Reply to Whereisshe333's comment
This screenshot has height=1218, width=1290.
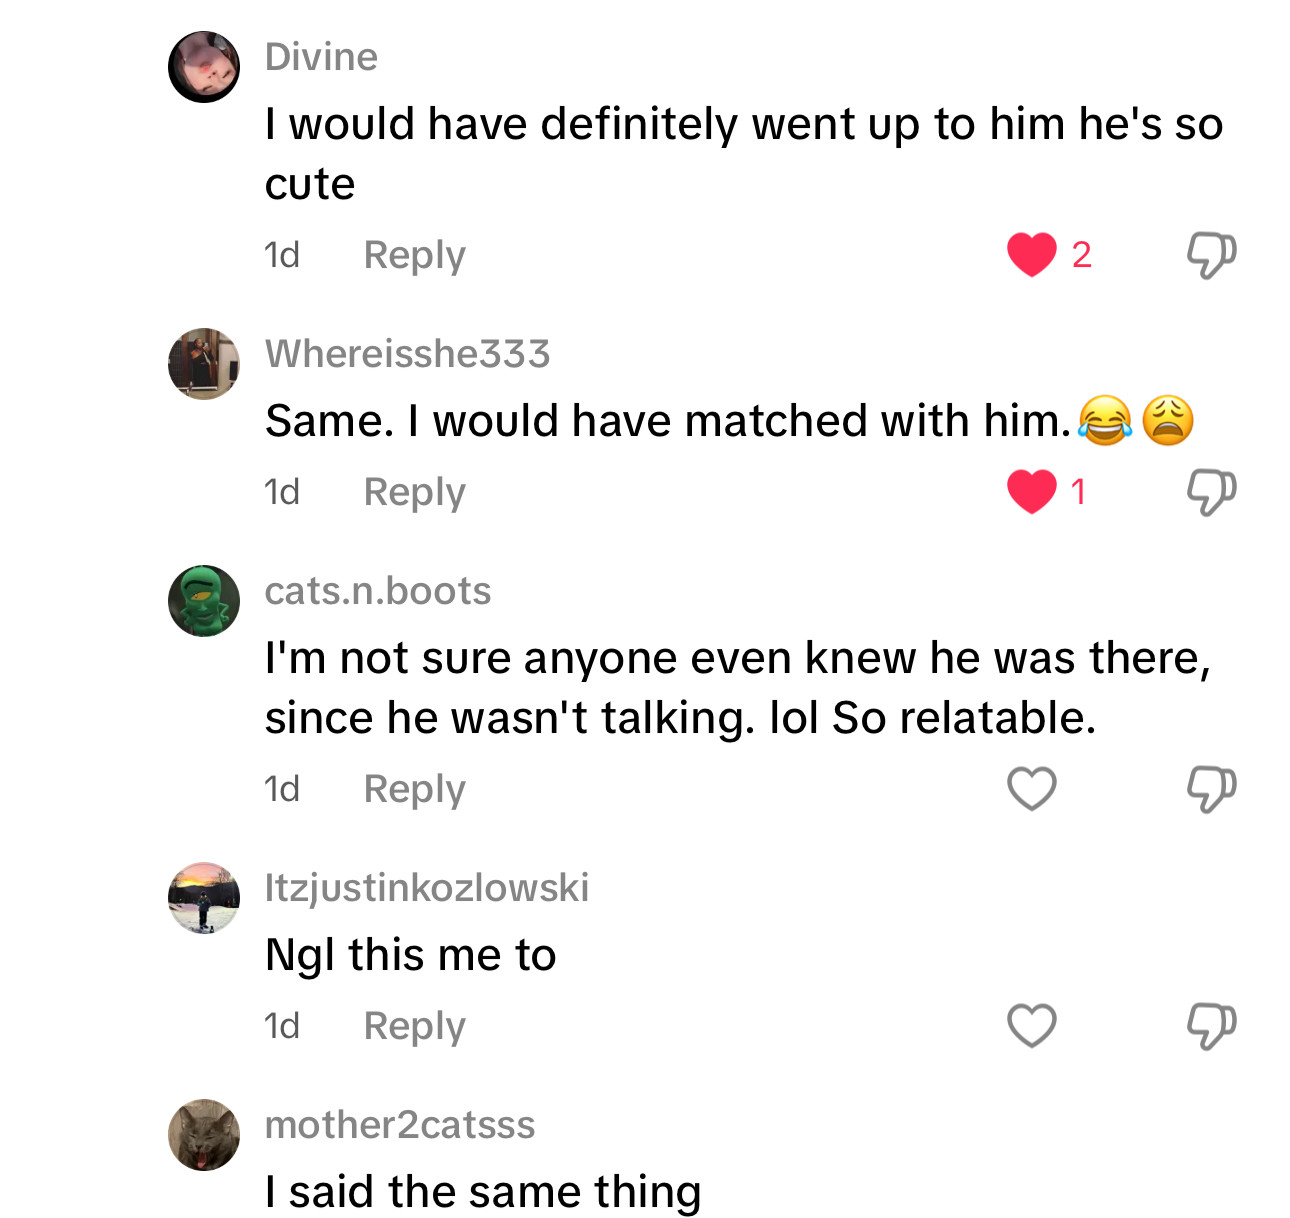click(x=414, y=492)
